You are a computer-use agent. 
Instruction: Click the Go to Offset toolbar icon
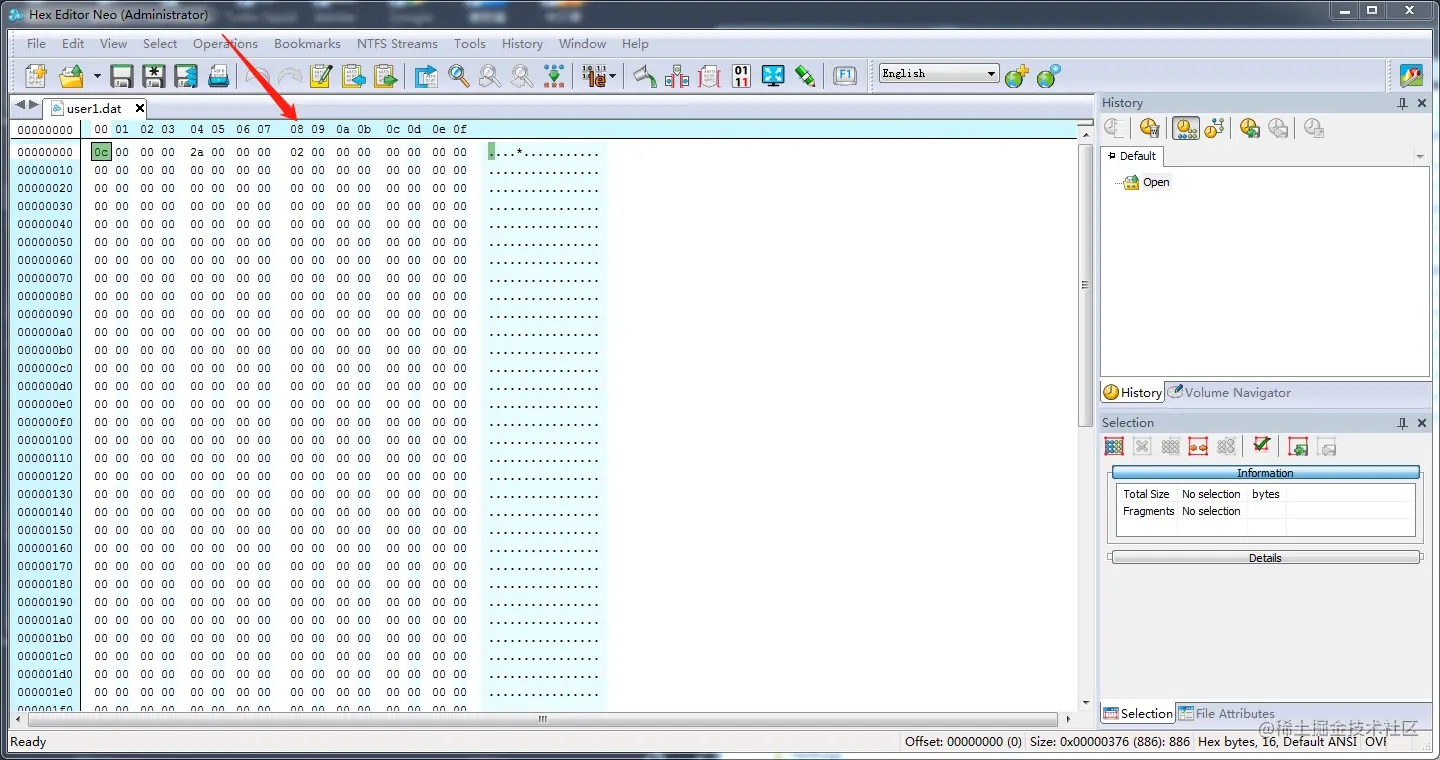[427, 76]
